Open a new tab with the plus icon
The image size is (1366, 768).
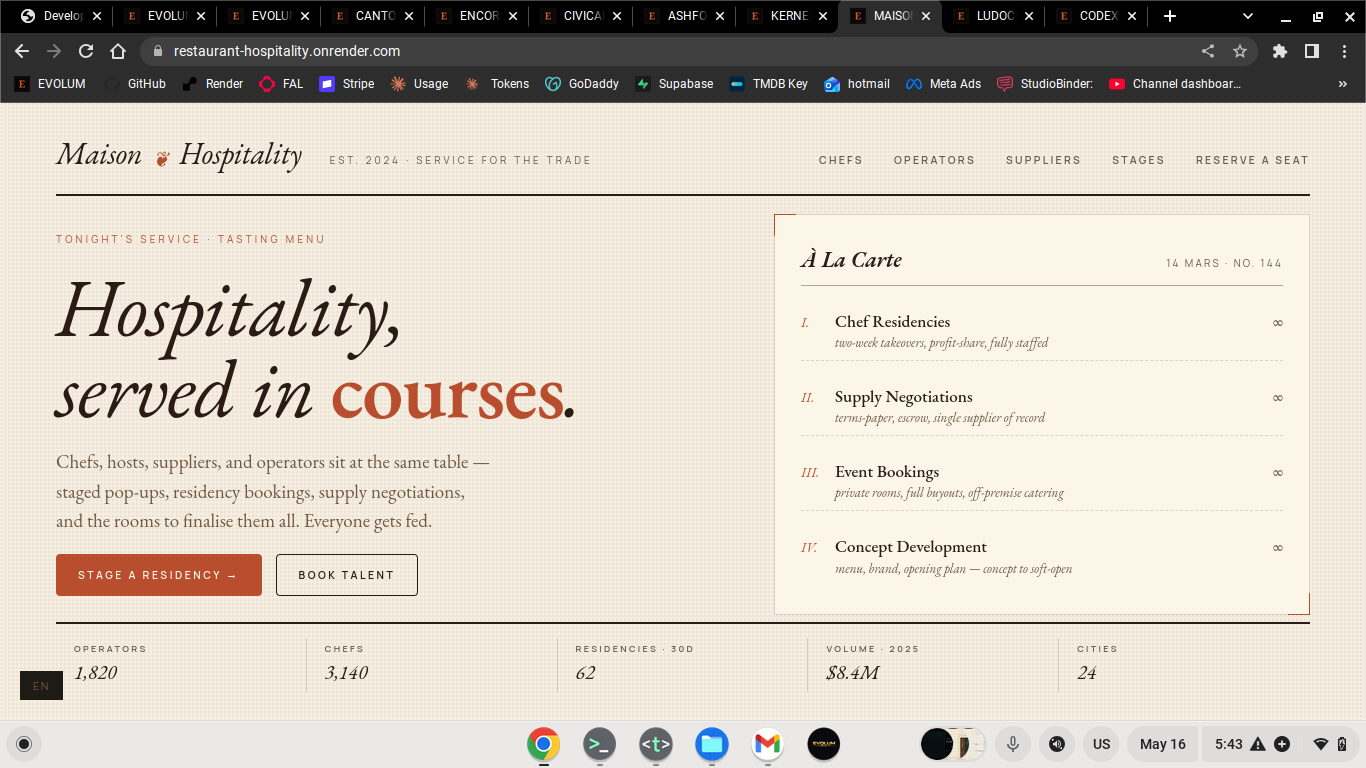pos(1170,16)
